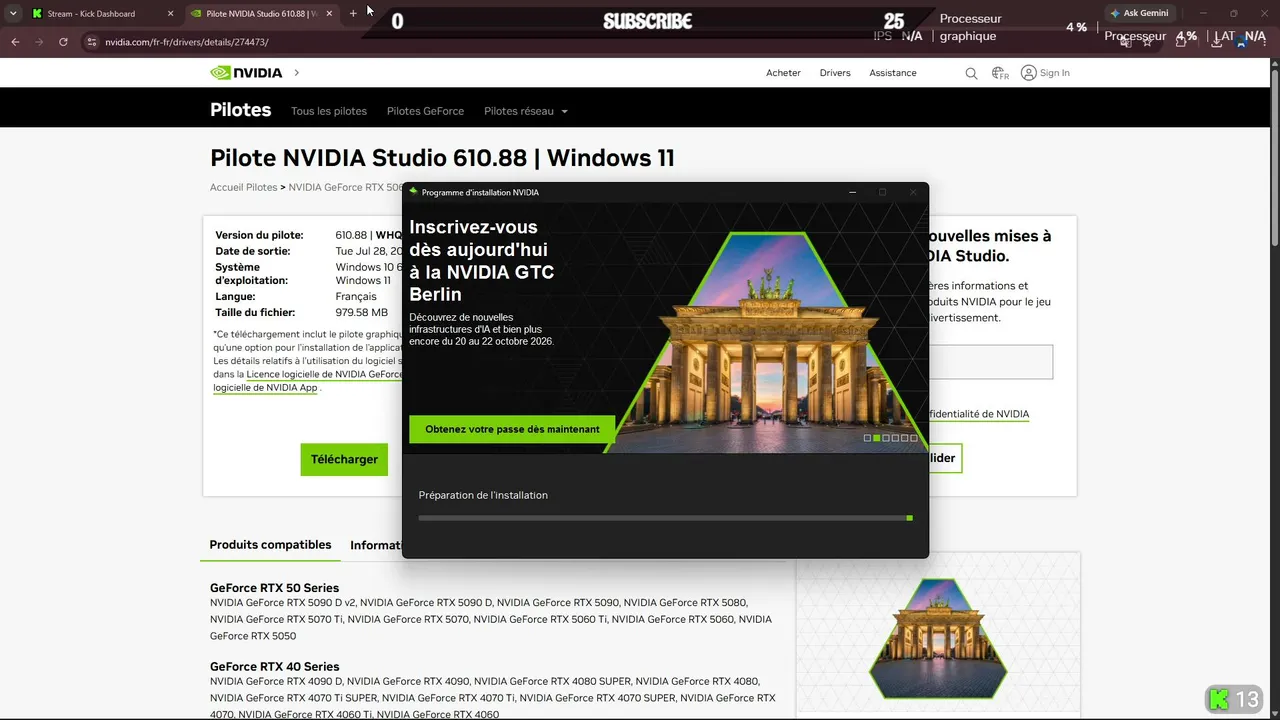Close the Stream - Kick Dashboard tab
Viewport: 1280px width, 720px height.
(170, 14)
